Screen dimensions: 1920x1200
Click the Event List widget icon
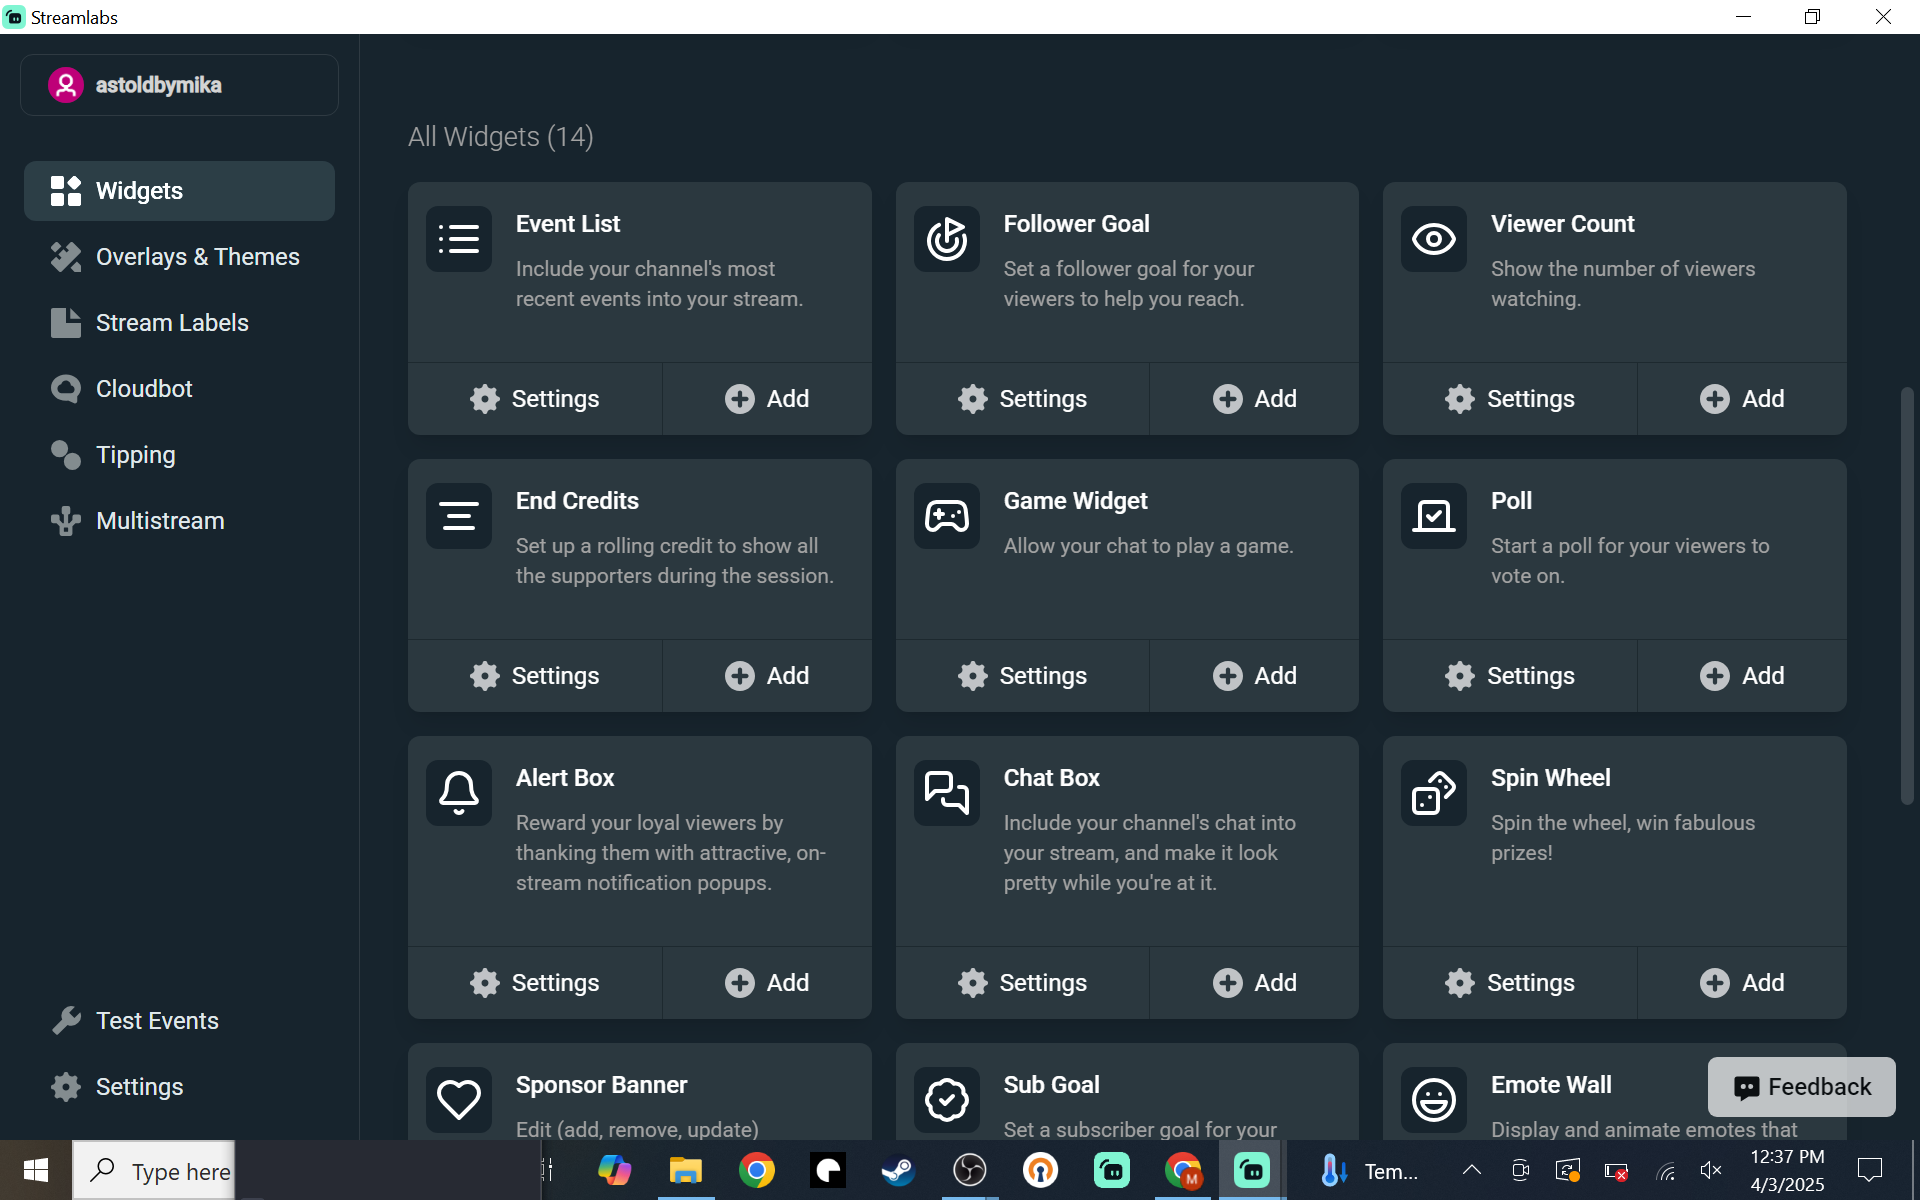coord(459,238)
